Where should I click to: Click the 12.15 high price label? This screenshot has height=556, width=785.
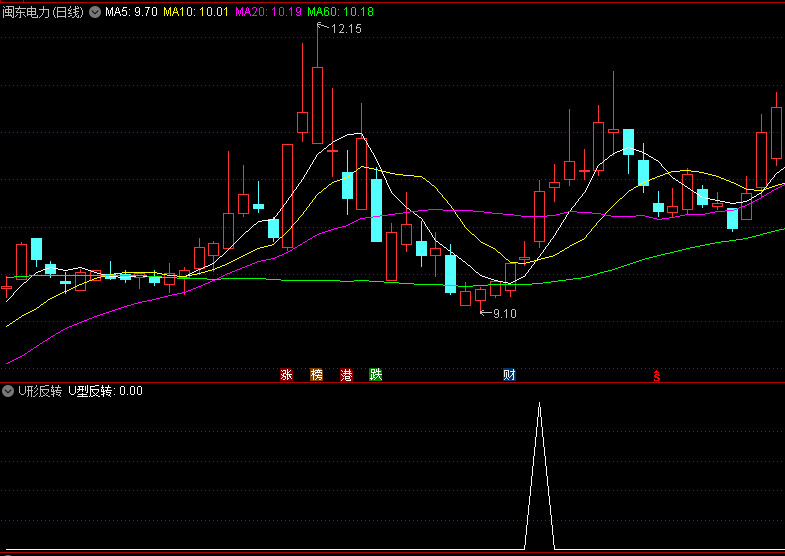[346, 29]
